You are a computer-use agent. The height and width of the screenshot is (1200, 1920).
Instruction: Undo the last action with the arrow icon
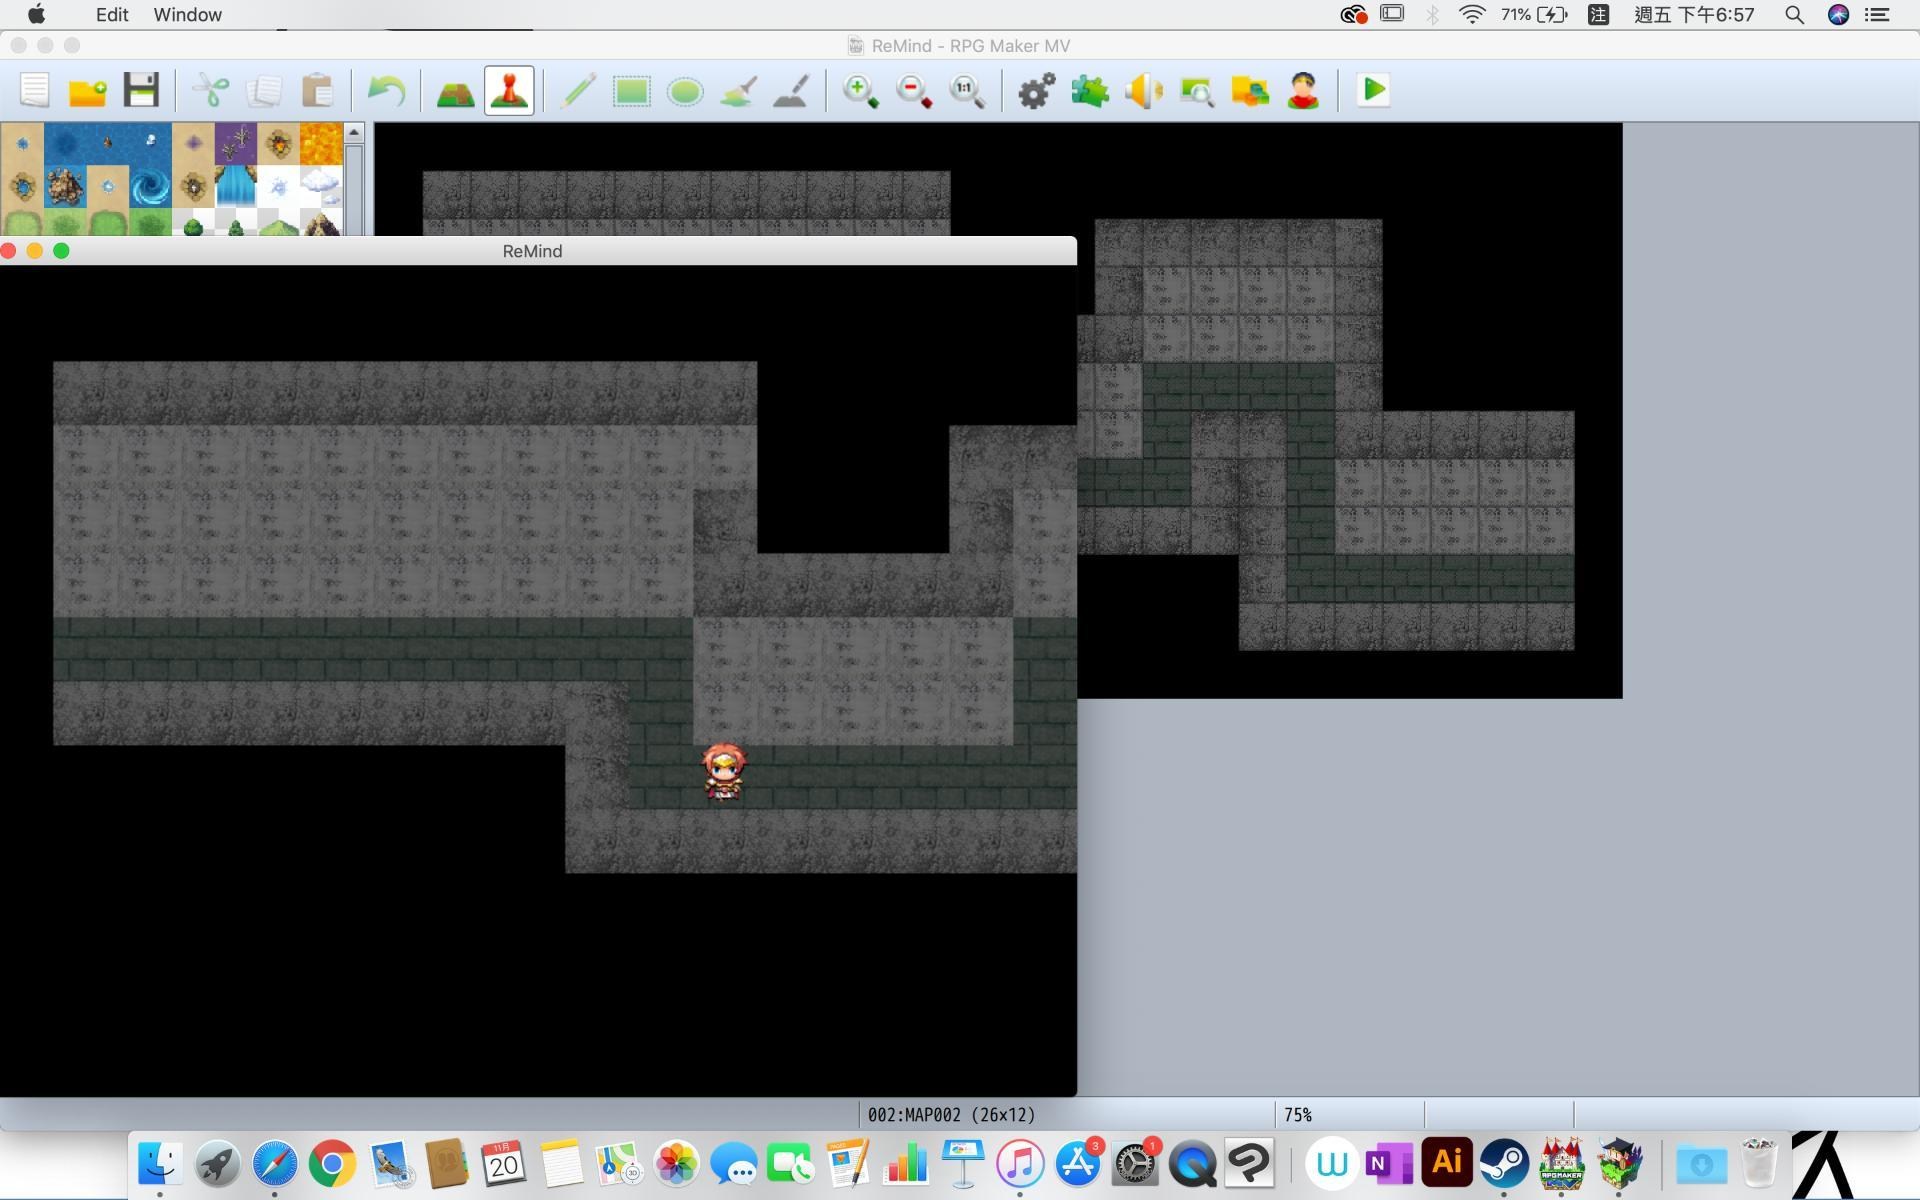[386, 91]
